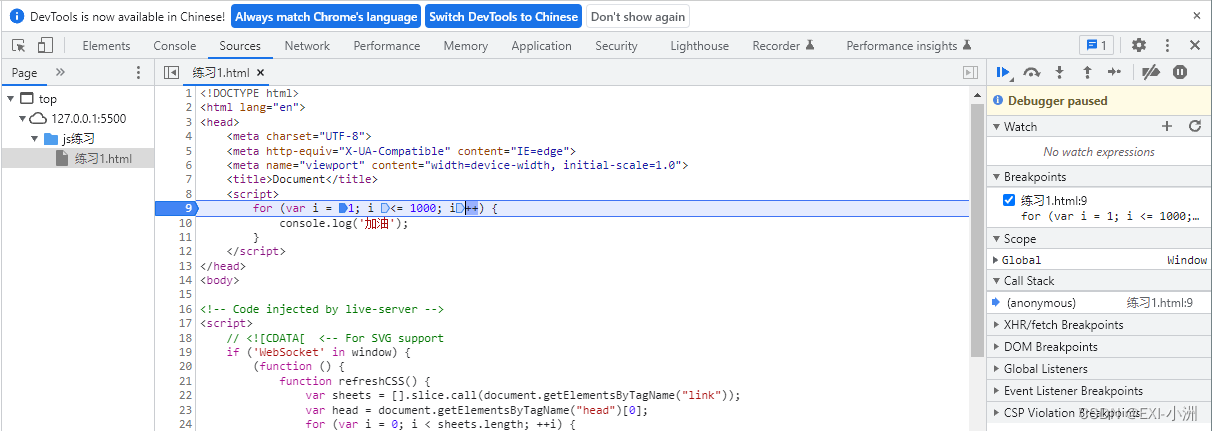Viewport: 1212px width, 431px height.
Task: Open the Security tab
Action: click(616, 46)
